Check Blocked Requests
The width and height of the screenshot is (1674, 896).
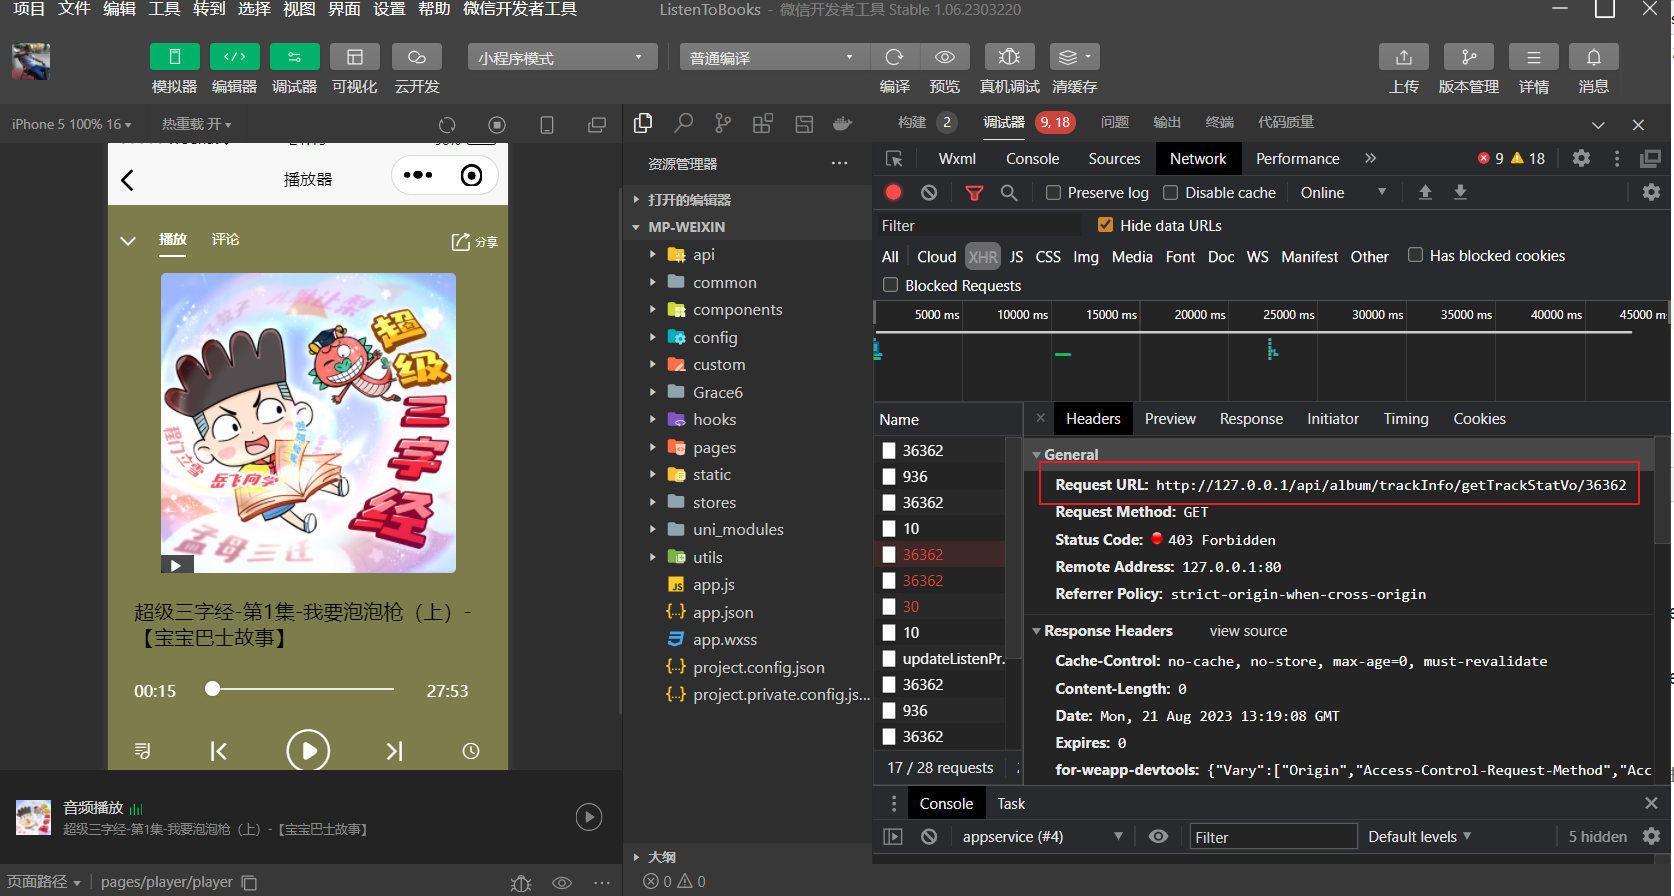(x=890, y=285)
